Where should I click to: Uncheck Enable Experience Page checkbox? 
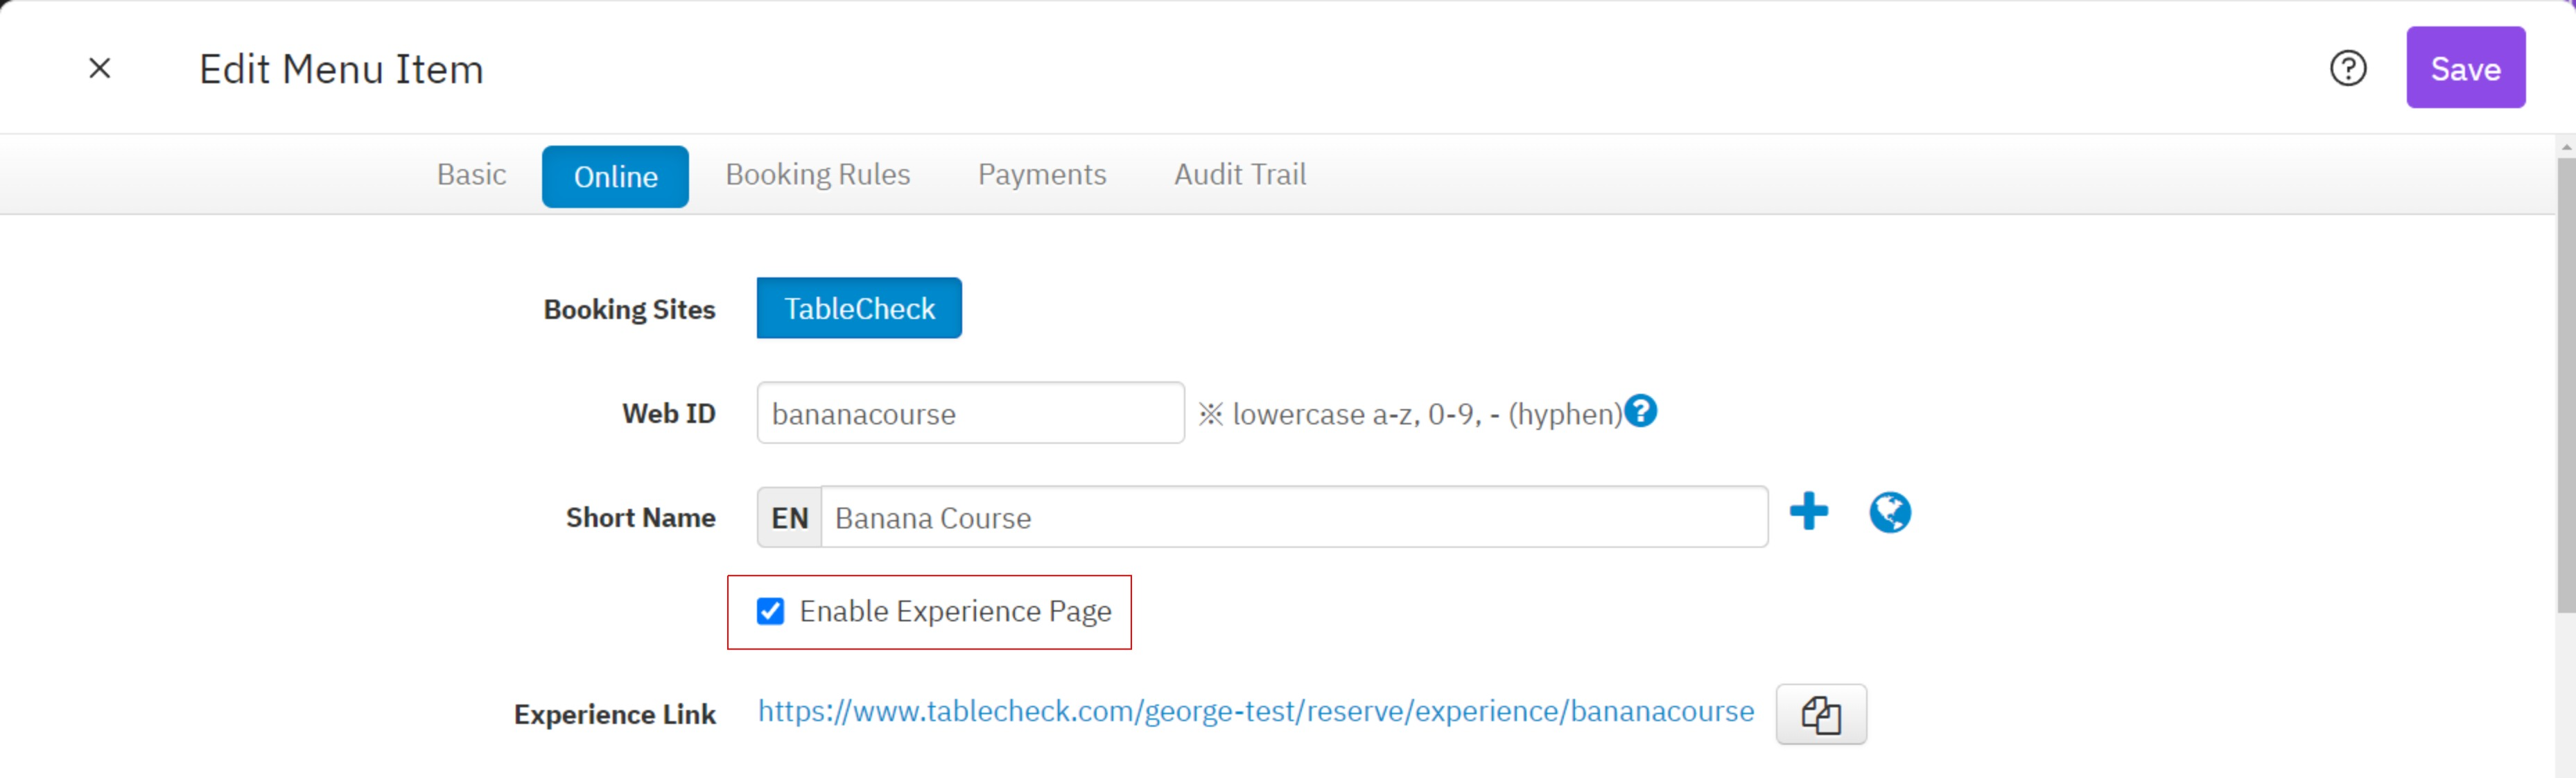(770, 611)
